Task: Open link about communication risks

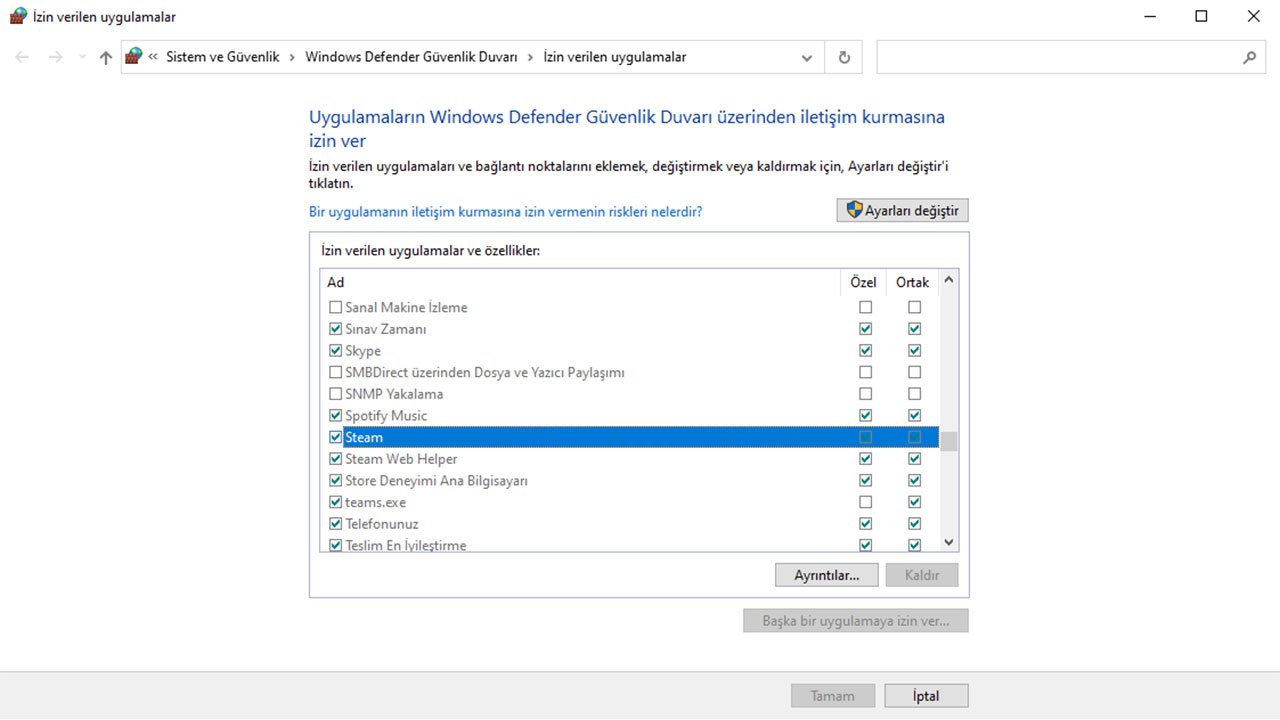Action: 505,212
